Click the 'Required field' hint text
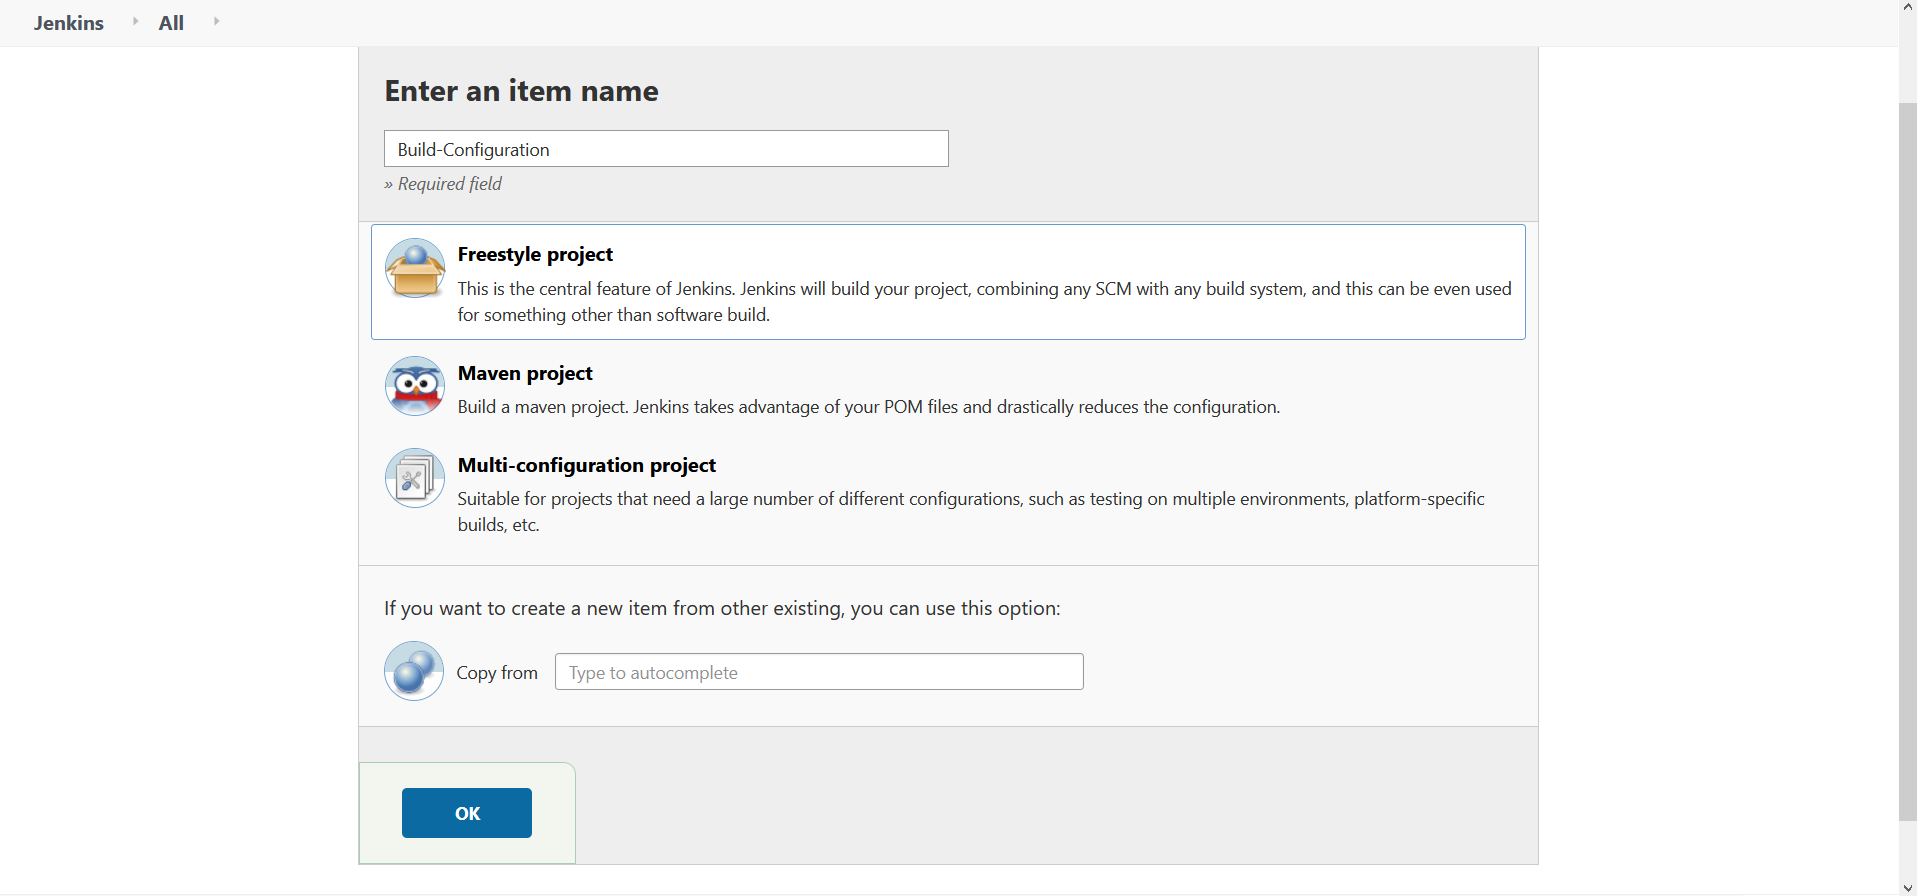The image size is (1917, 896). coord(443,184)
